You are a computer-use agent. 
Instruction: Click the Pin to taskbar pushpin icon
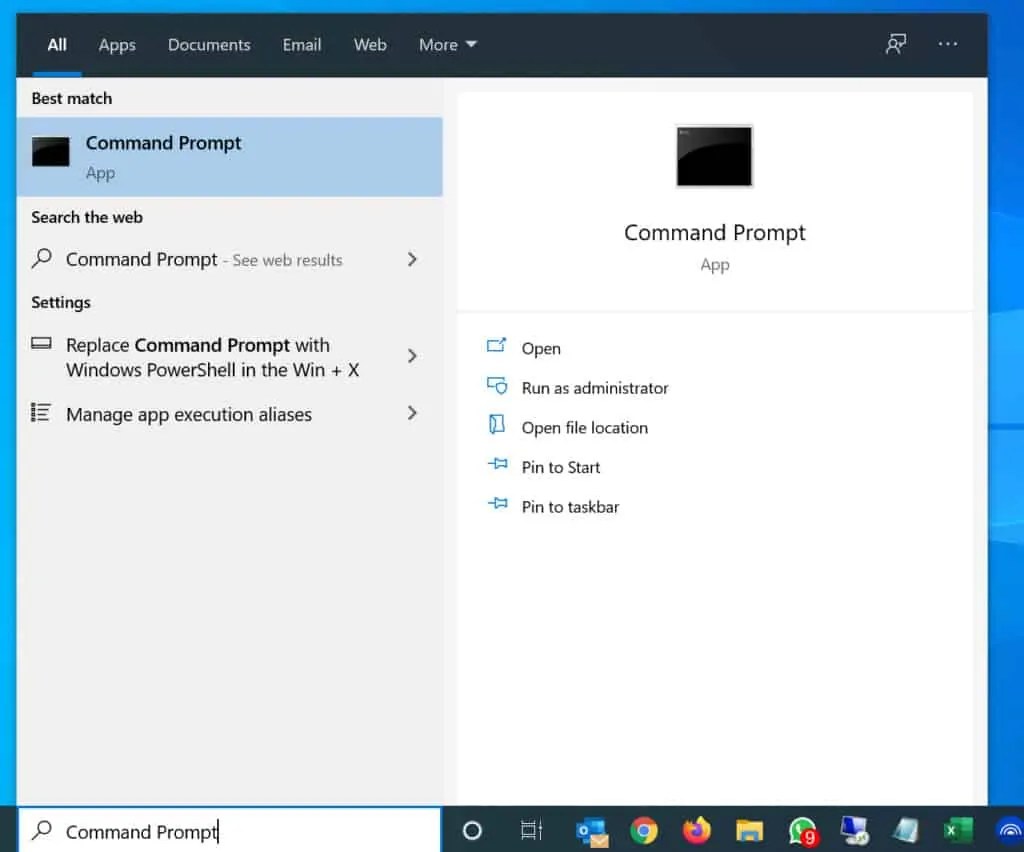498,505
